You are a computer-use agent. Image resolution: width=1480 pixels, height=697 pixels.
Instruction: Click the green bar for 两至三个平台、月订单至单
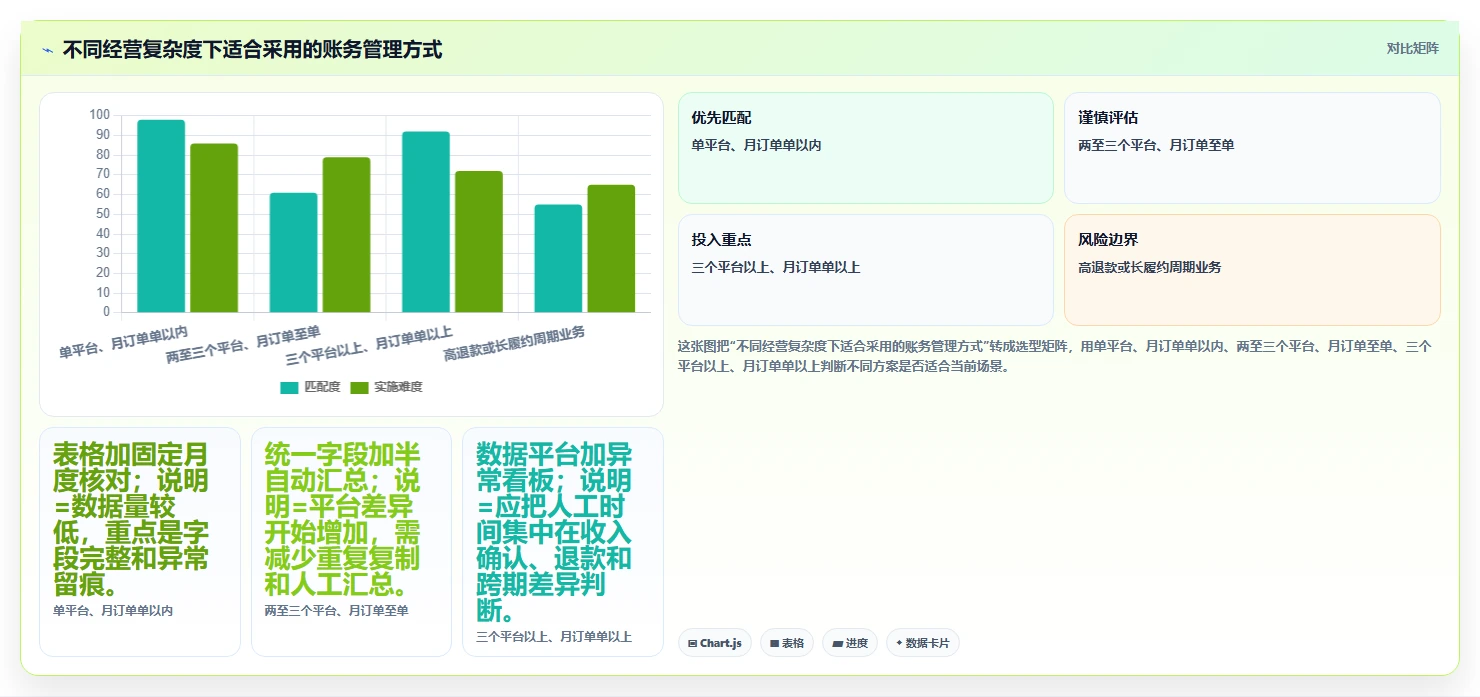[346, 235]
